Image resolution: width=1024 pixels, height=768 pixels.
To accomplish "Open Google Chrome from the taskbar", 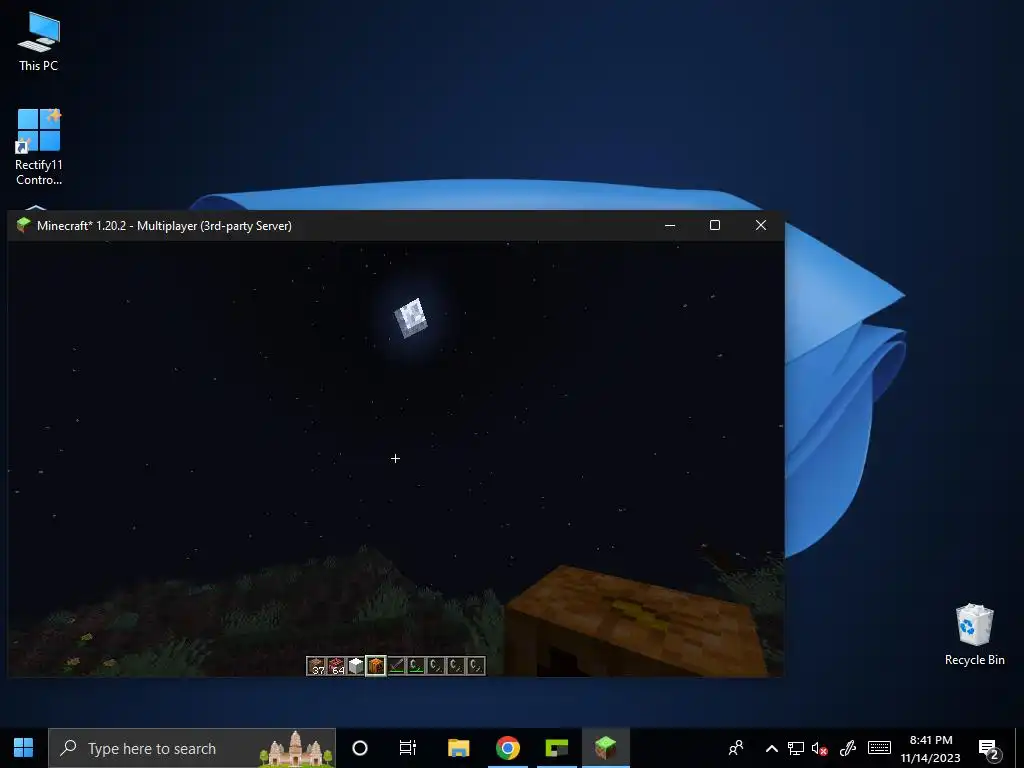I will (507, 748).
